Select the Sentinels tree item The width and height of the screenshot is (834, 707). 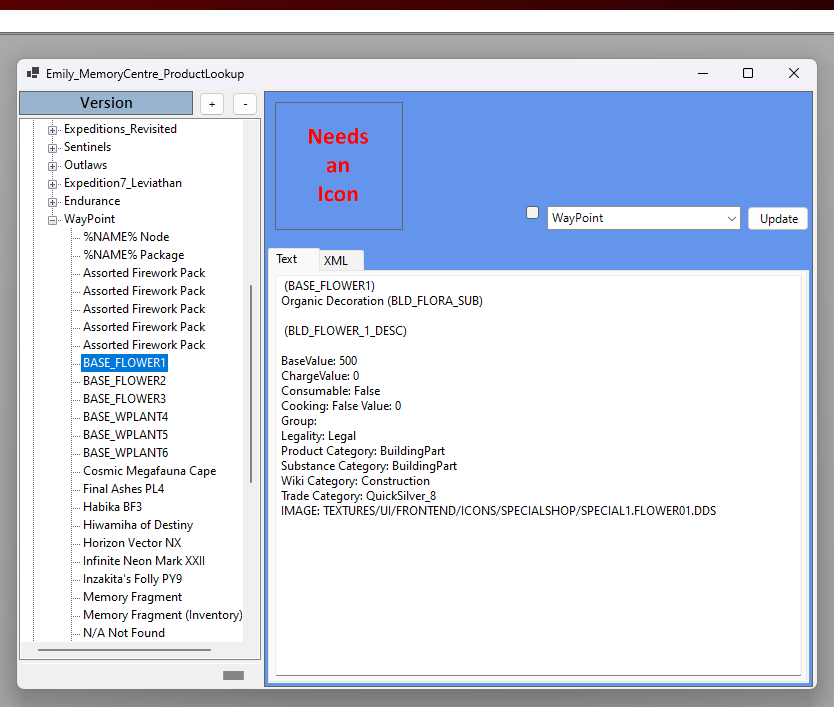[x=88, y=147]
